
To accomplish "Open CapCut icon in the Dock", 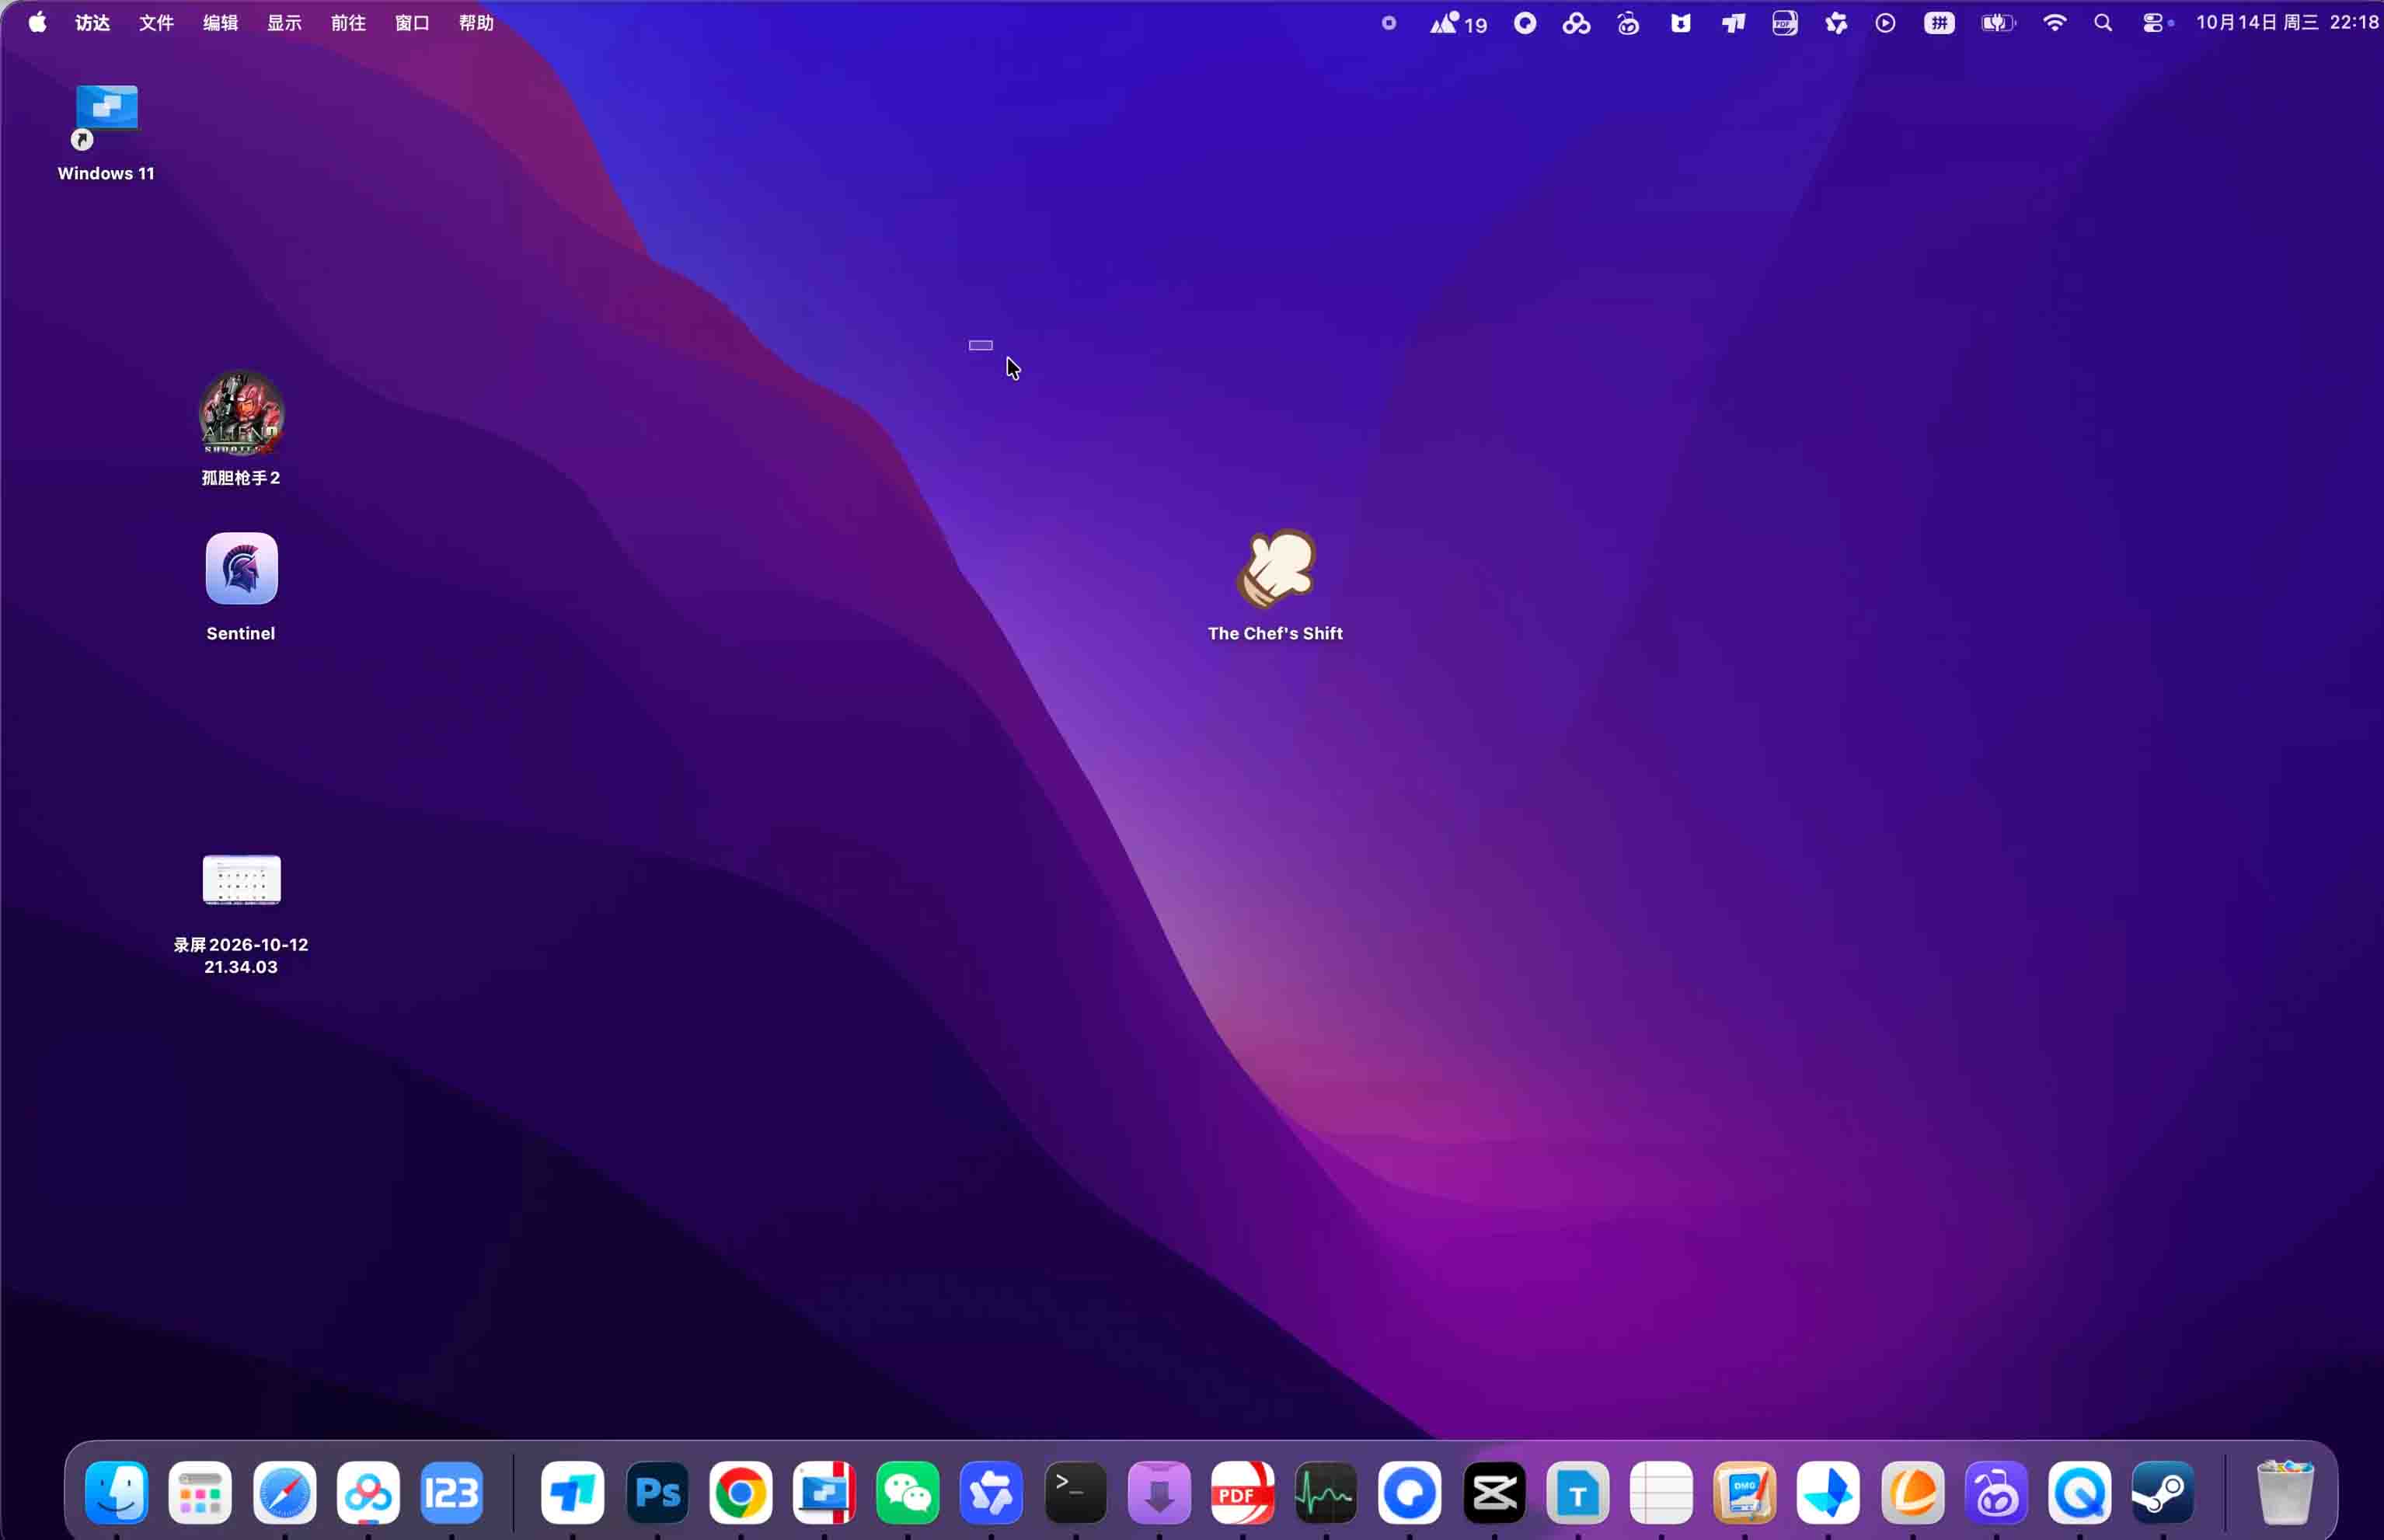I will [1494, 1493].
